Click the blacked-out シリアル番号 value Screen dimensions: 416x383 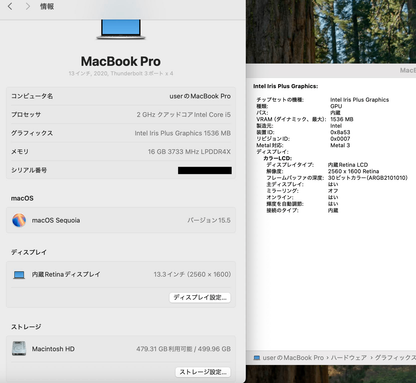[x=205, y=170]
